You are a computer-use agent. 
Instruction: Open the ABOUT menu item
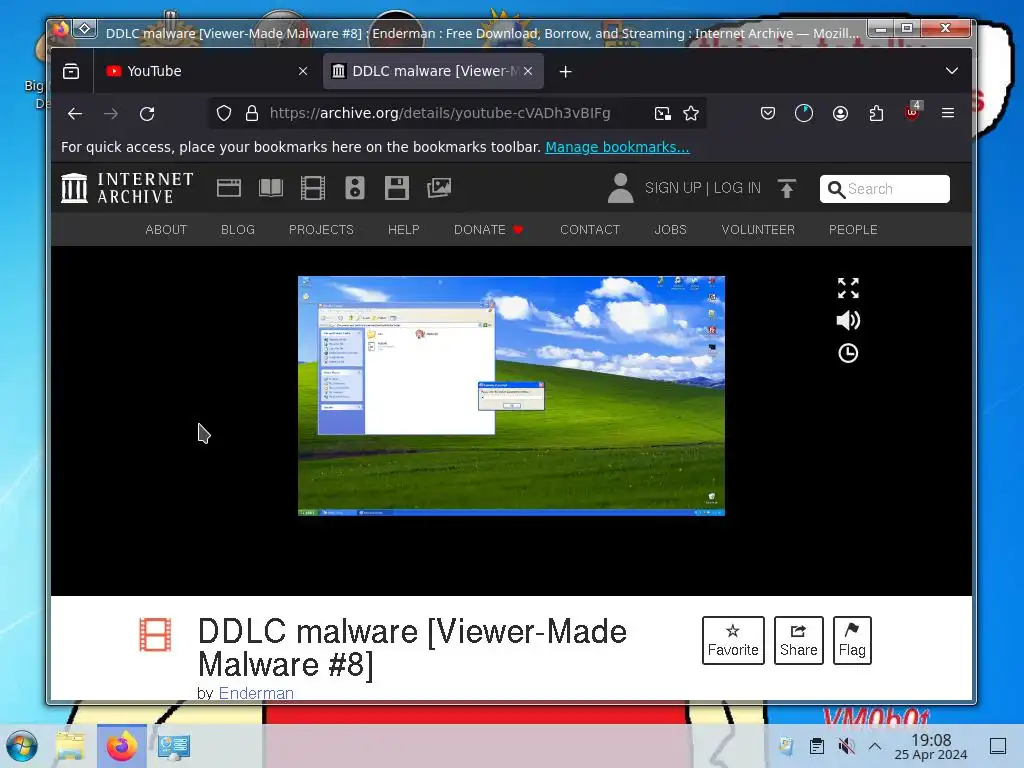pos(166,230)
